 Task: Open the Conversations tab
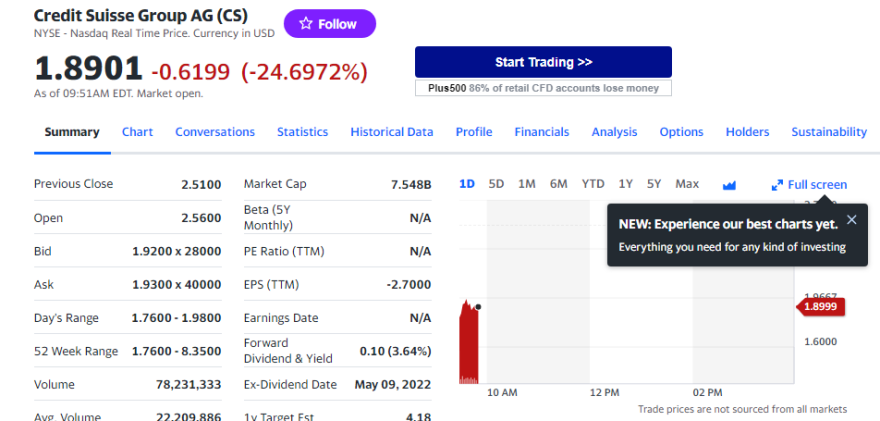coord(215,132)
